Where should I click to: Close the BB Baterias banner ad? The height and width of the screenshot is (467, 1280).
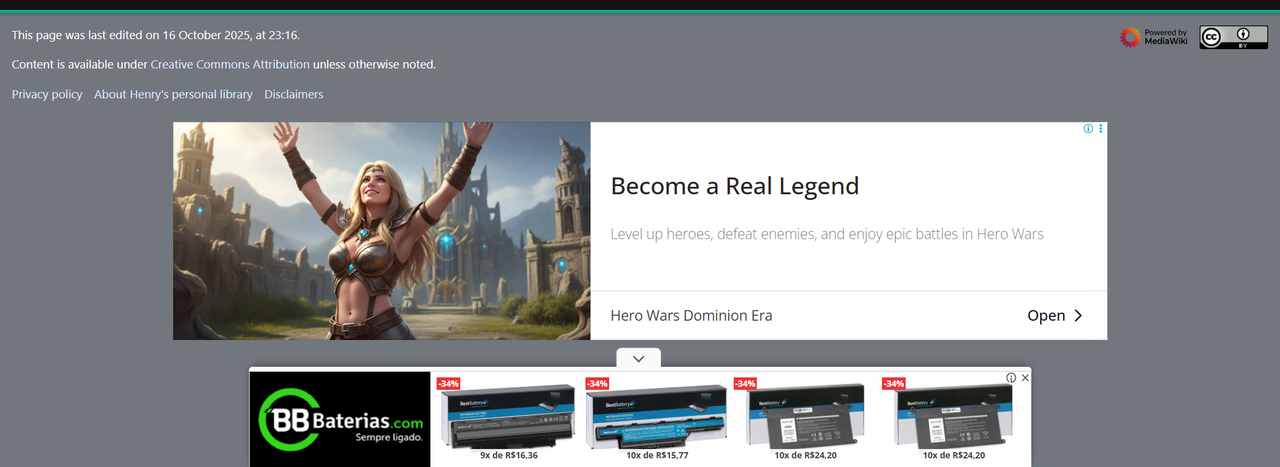pyautogui.click(x=1025, y=378)
